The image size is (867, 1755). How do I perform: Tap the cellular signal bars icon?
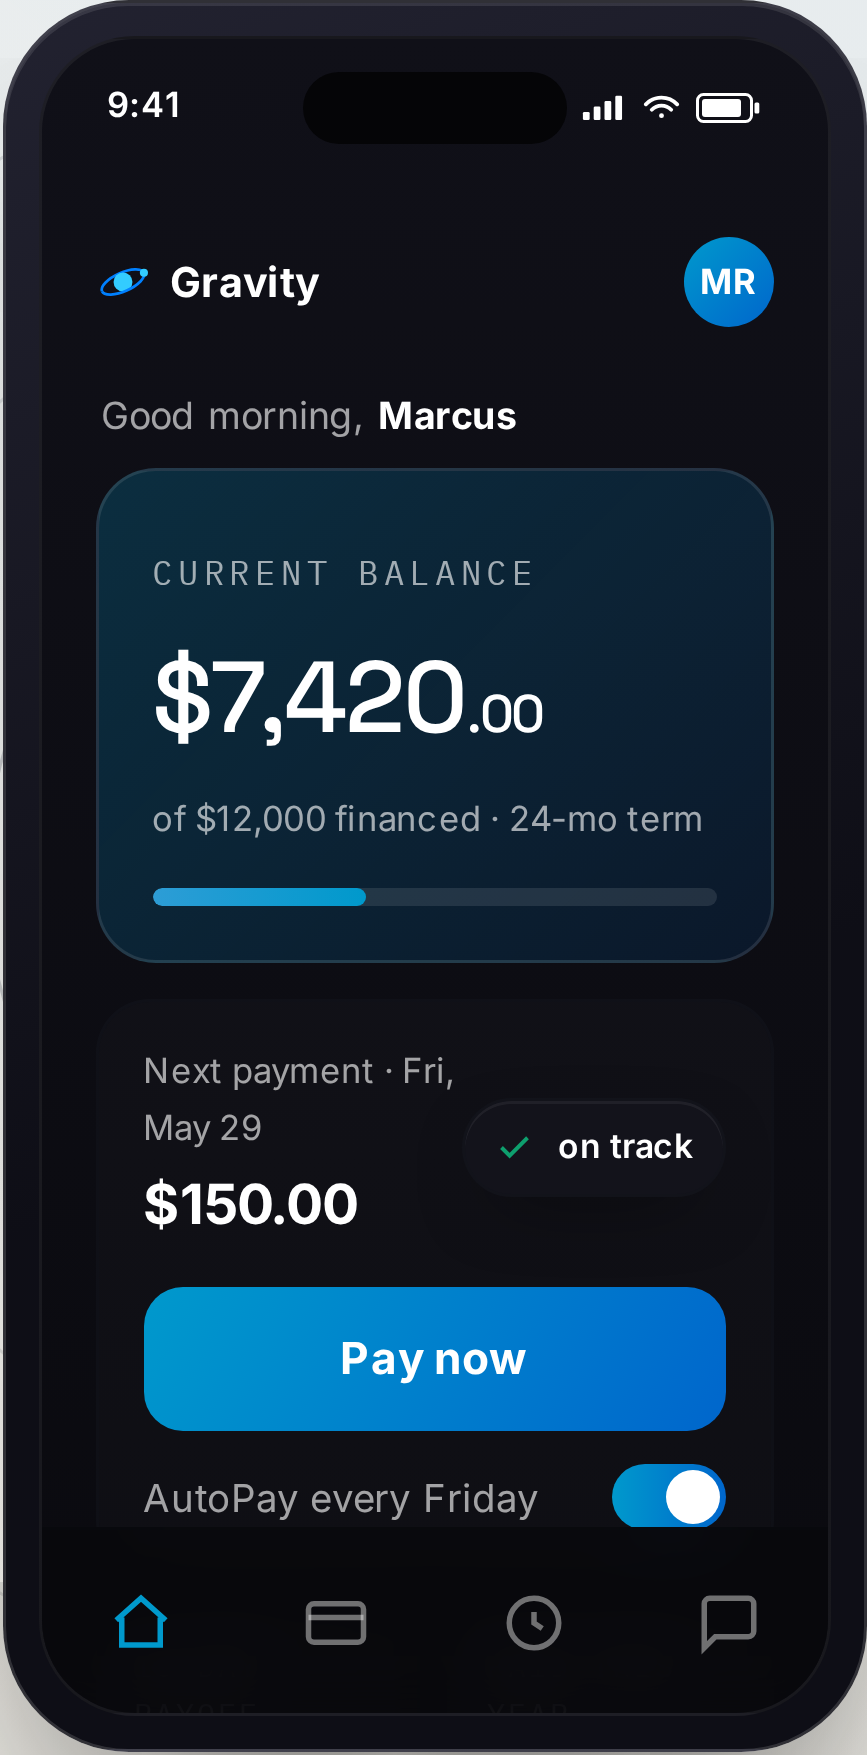(x=603, y=108)
